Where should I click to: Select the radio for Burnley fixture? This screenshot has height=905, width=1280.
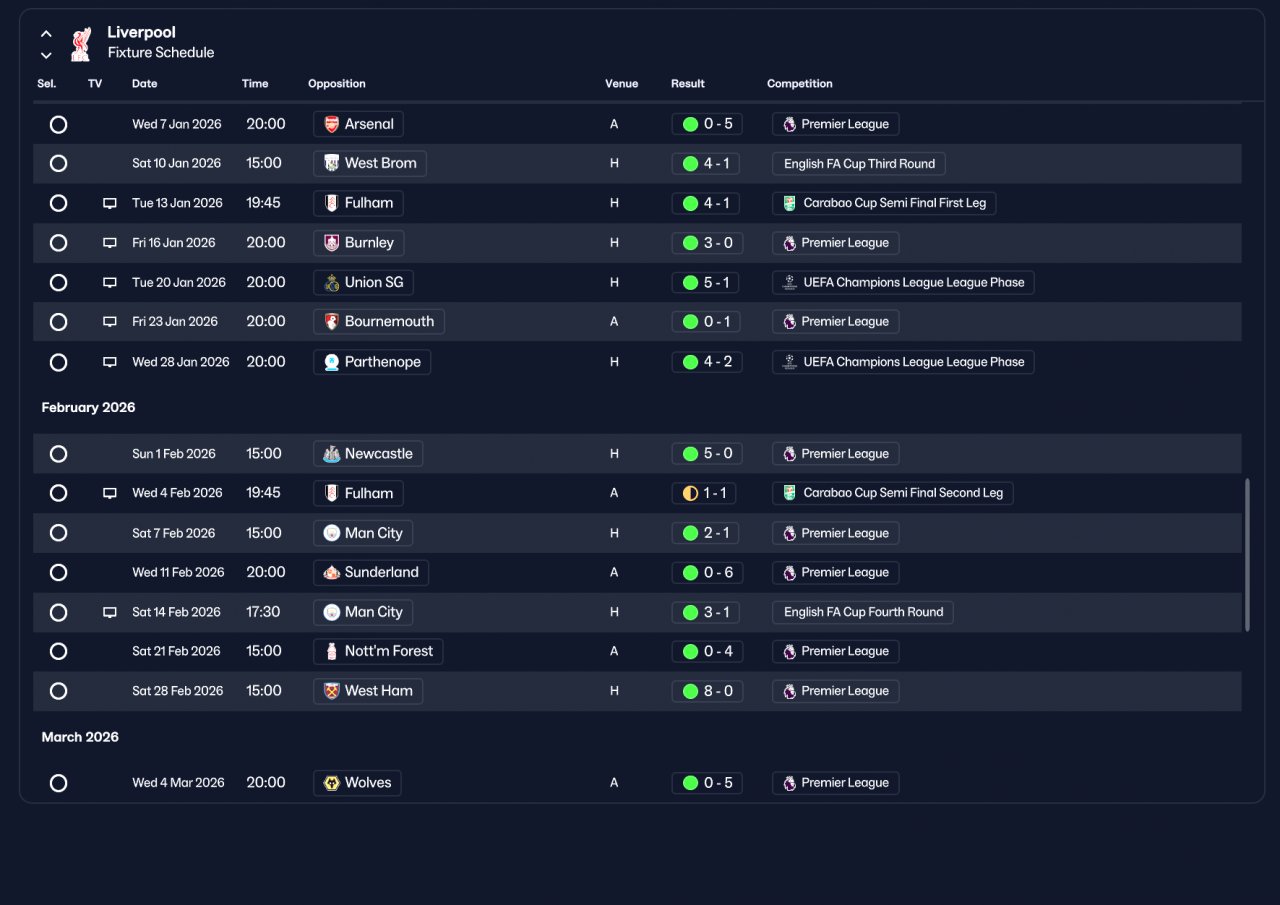point(58,243)
